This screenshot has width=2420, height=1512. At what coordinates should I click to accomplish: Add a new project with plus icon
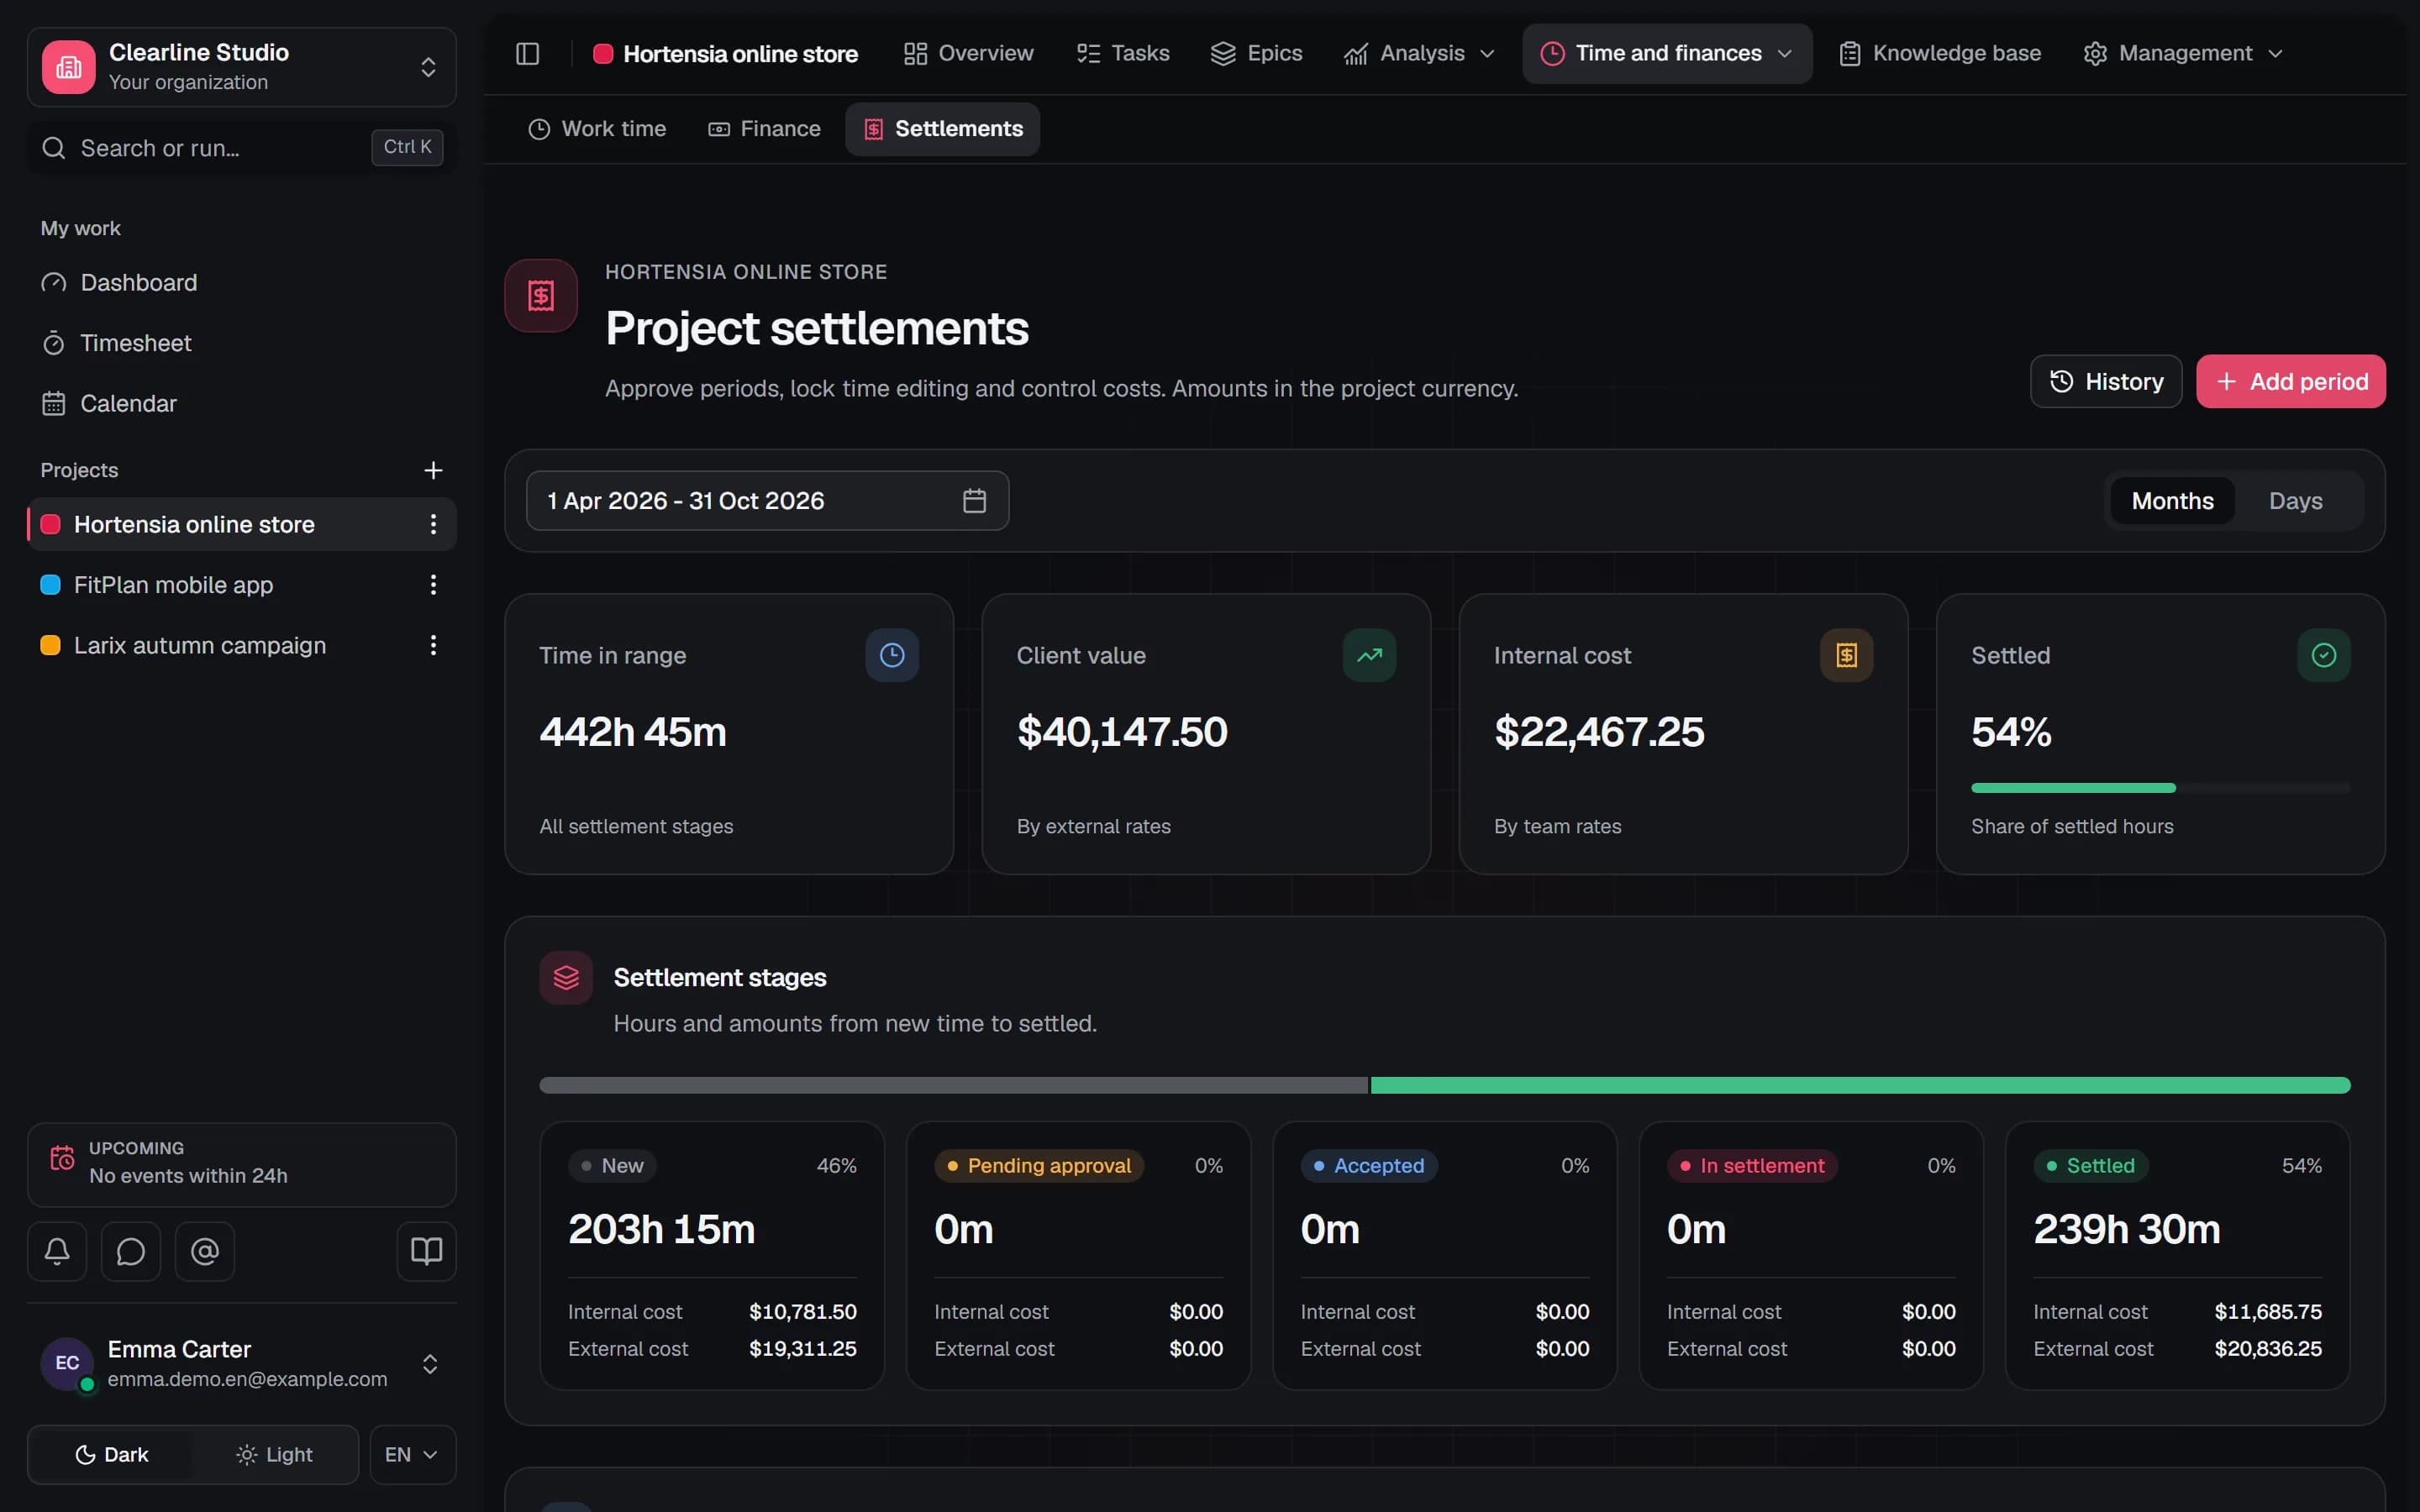tap(433, 470)
